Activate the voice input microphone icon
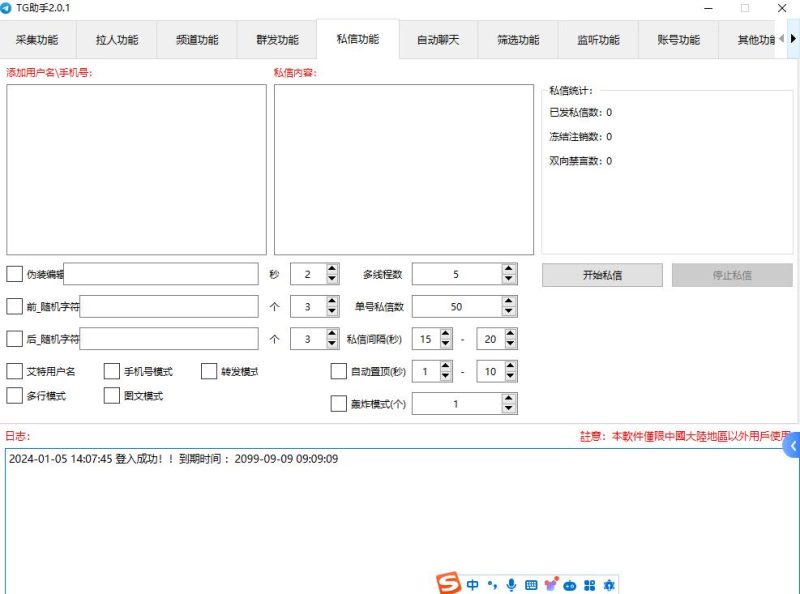800x594 pixels. point(511,582)
